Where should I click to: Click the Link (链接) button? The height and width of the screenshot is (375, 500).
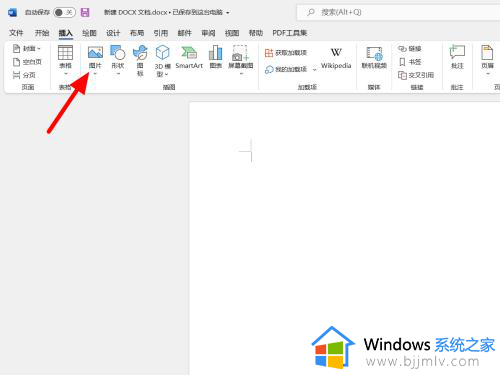pos(410,49)
